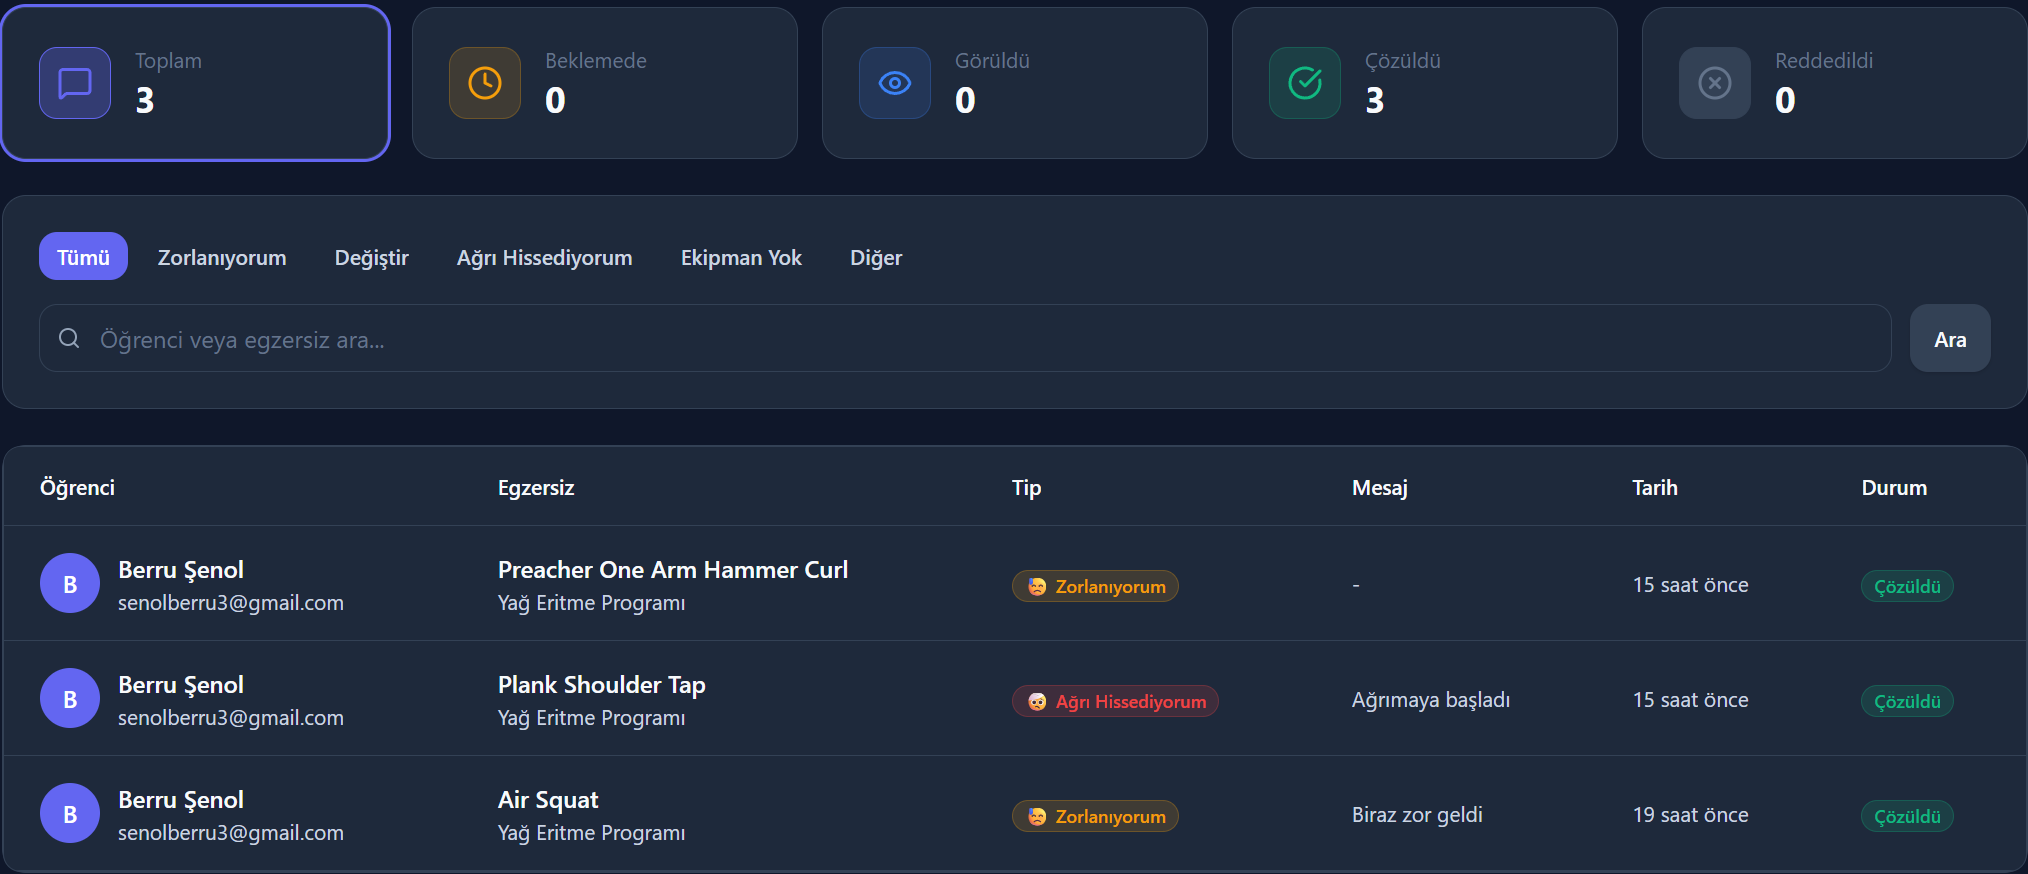Viewport: 2028px width, 874px height.
Task: Click the Reddedildi X circle icon
Action: coord(1715,83)
